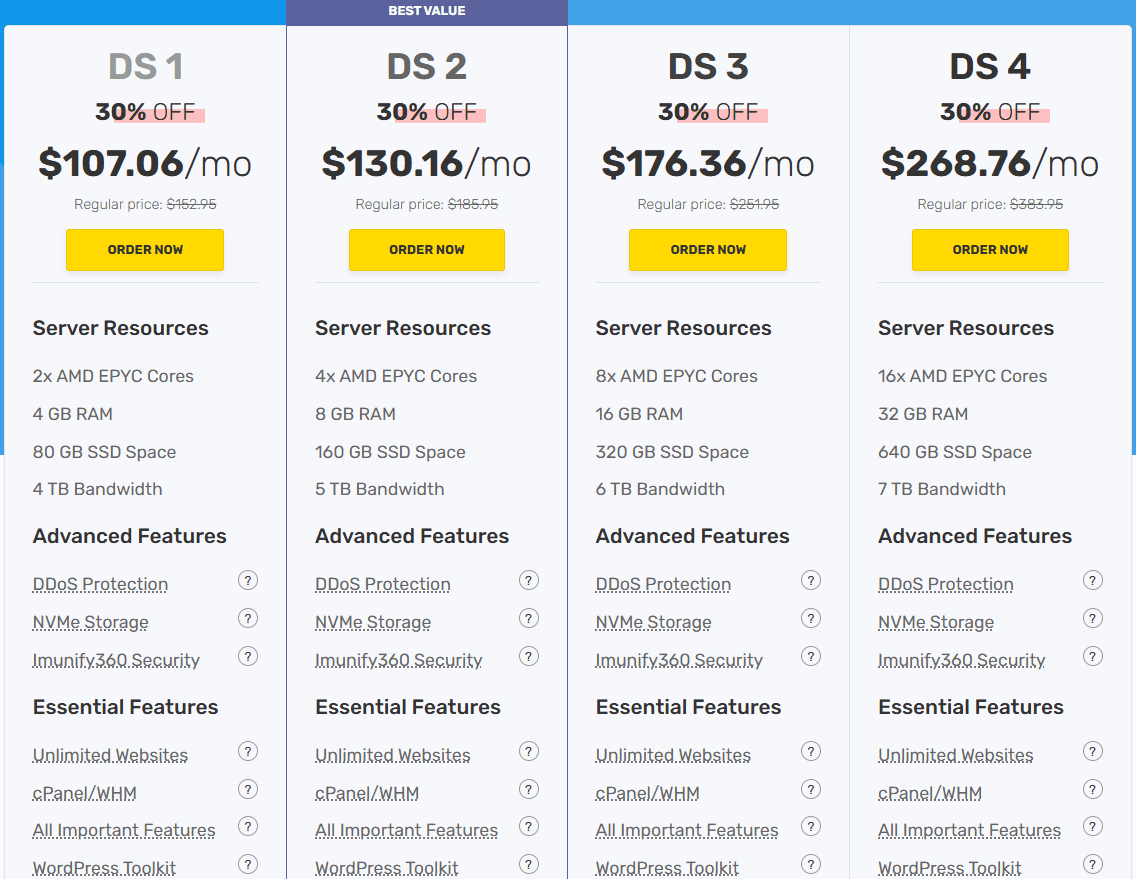
Task: Click help icon beside DS 1 cPanel/WHM
Action: (x=248, y=790)
